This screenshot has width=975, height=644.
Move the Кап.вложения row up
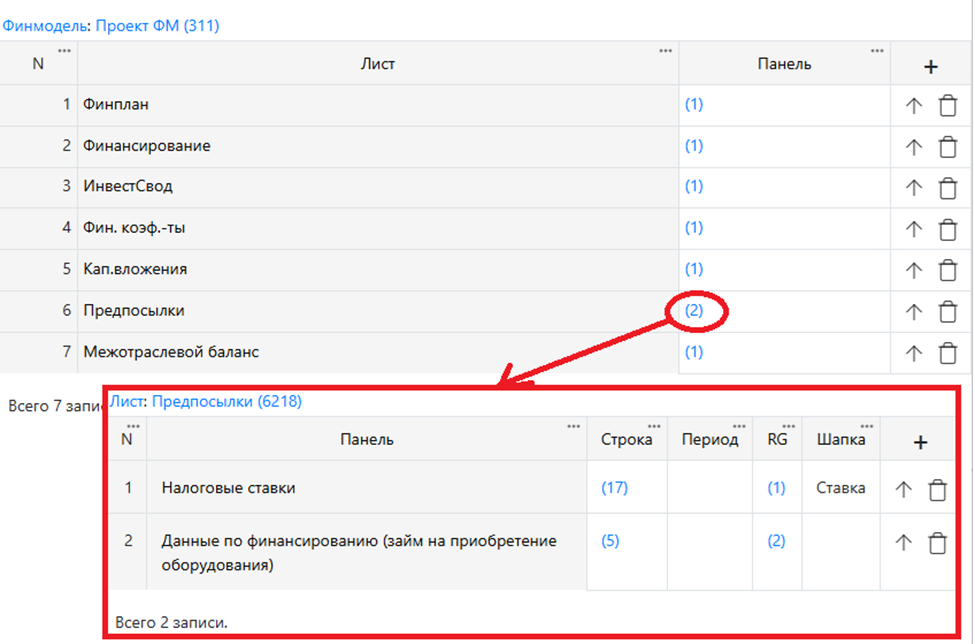[x=913, y=270]
